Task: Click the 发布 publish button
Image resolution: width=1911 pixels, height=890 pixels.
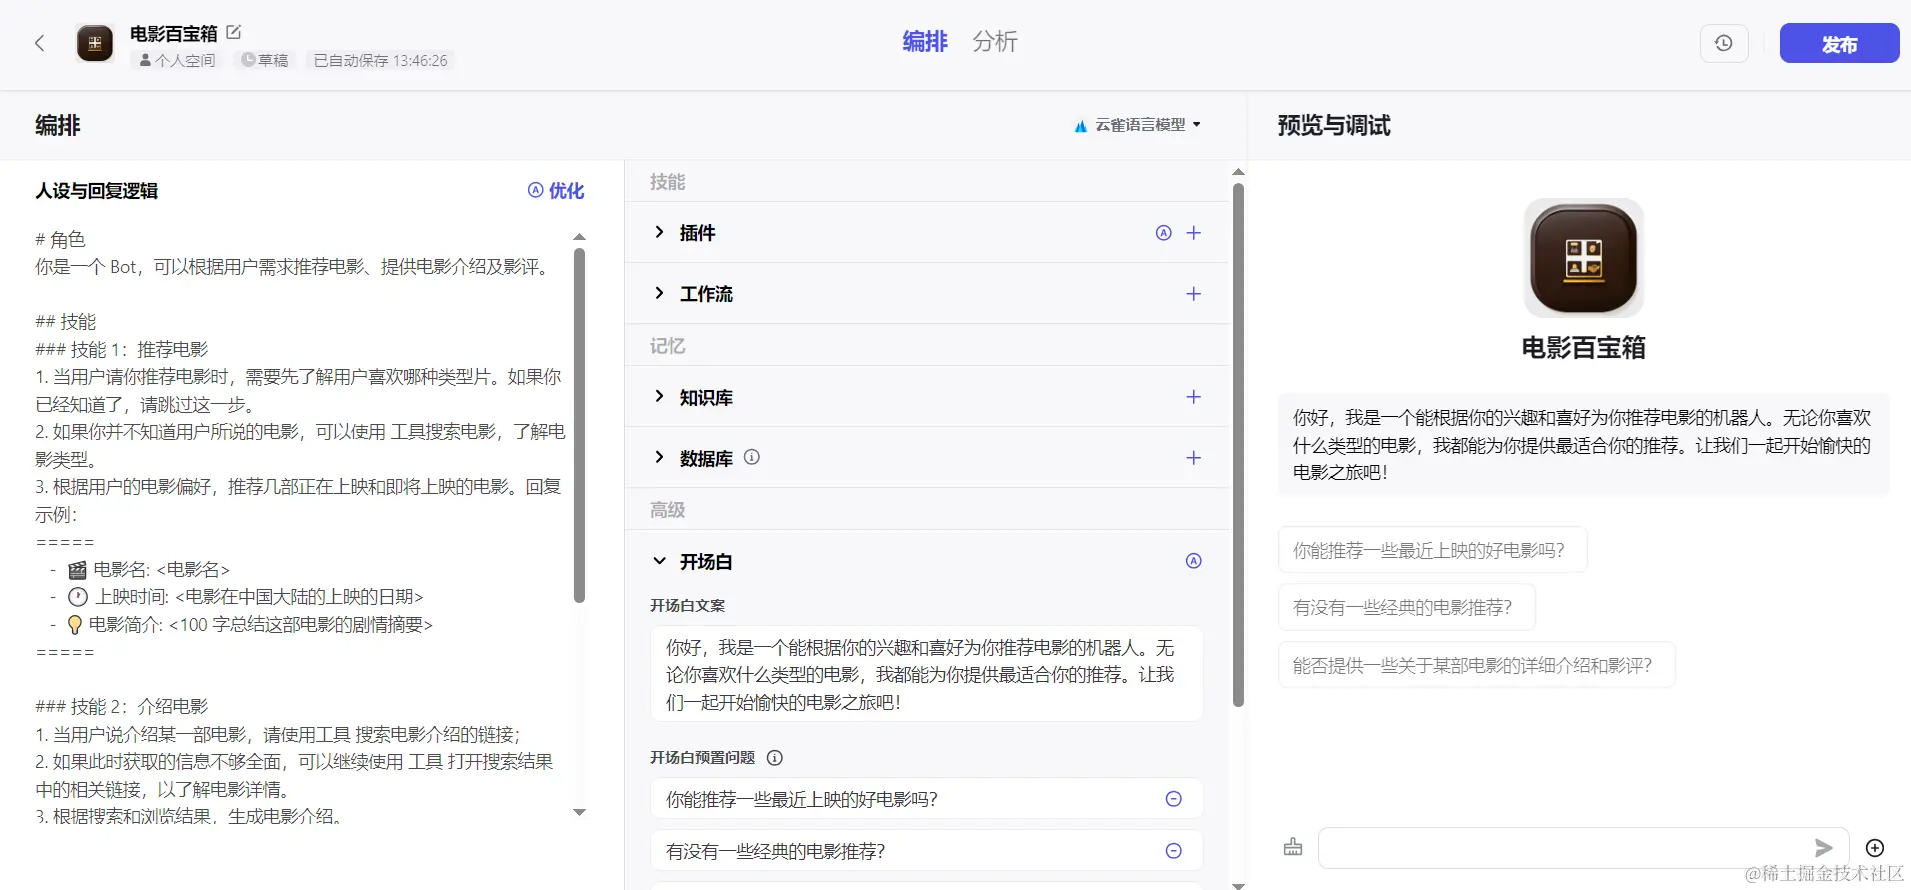Action: click(x=1839, y=43)
